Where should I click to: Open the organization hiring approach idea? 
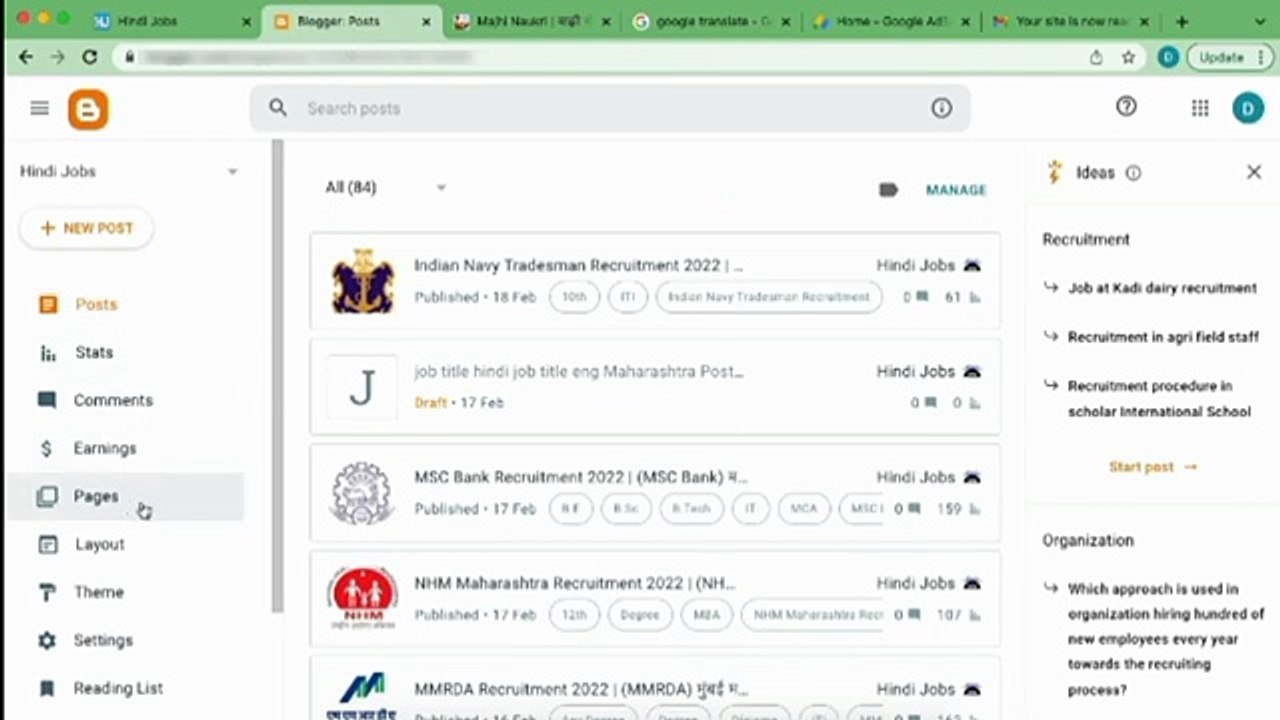pyautogui.click(x=1166, y=639)
